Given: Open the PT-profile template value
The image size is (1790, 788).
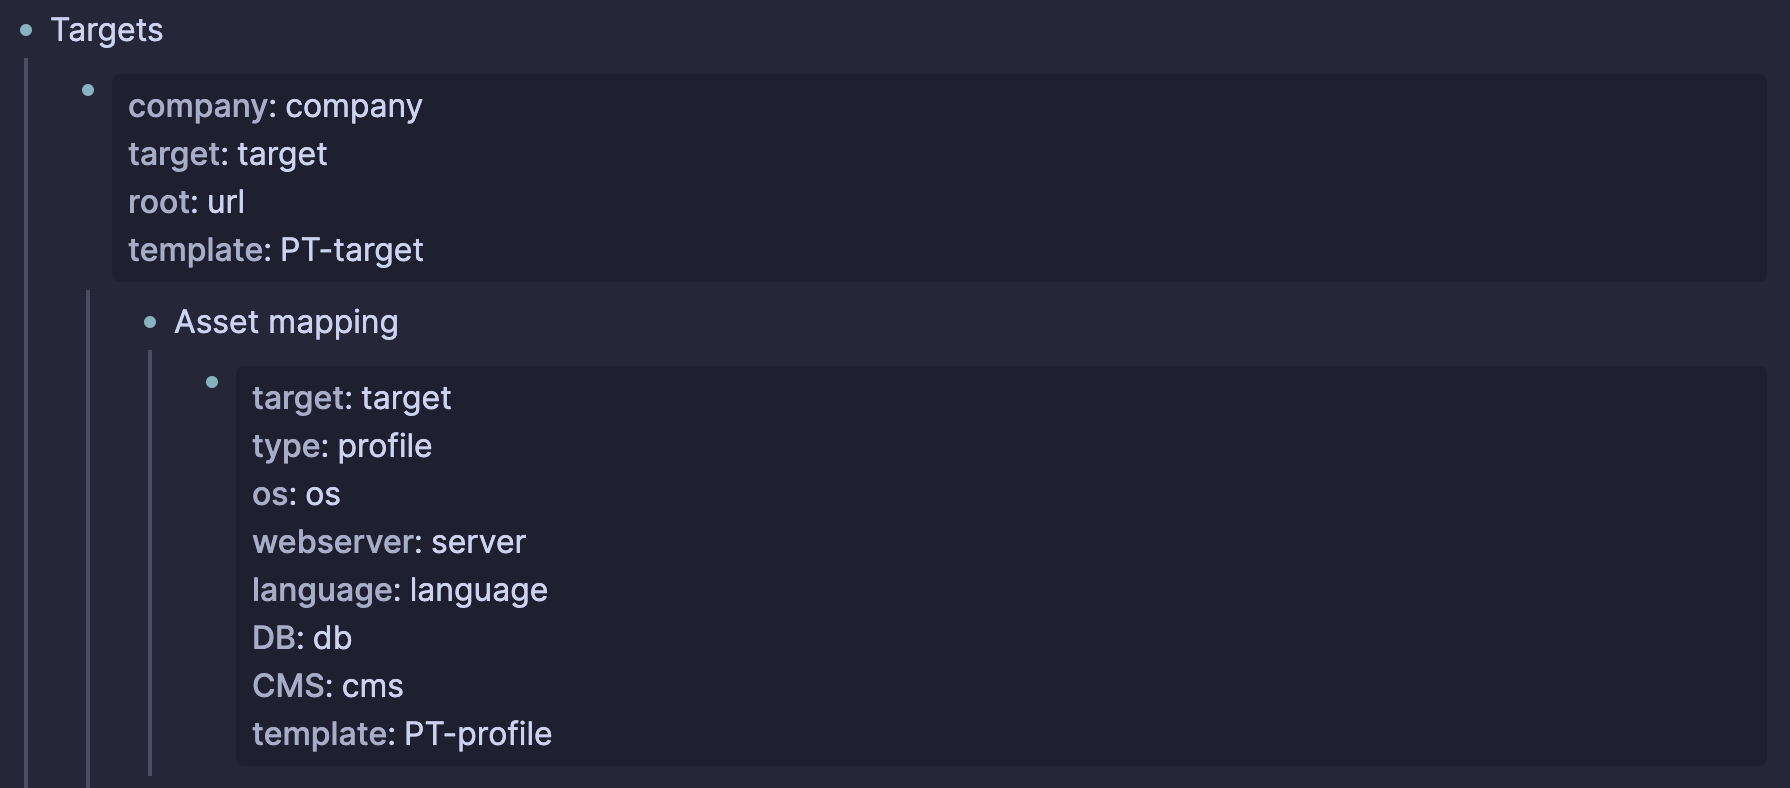Looking at the screenshot, I should pos(478,734).
